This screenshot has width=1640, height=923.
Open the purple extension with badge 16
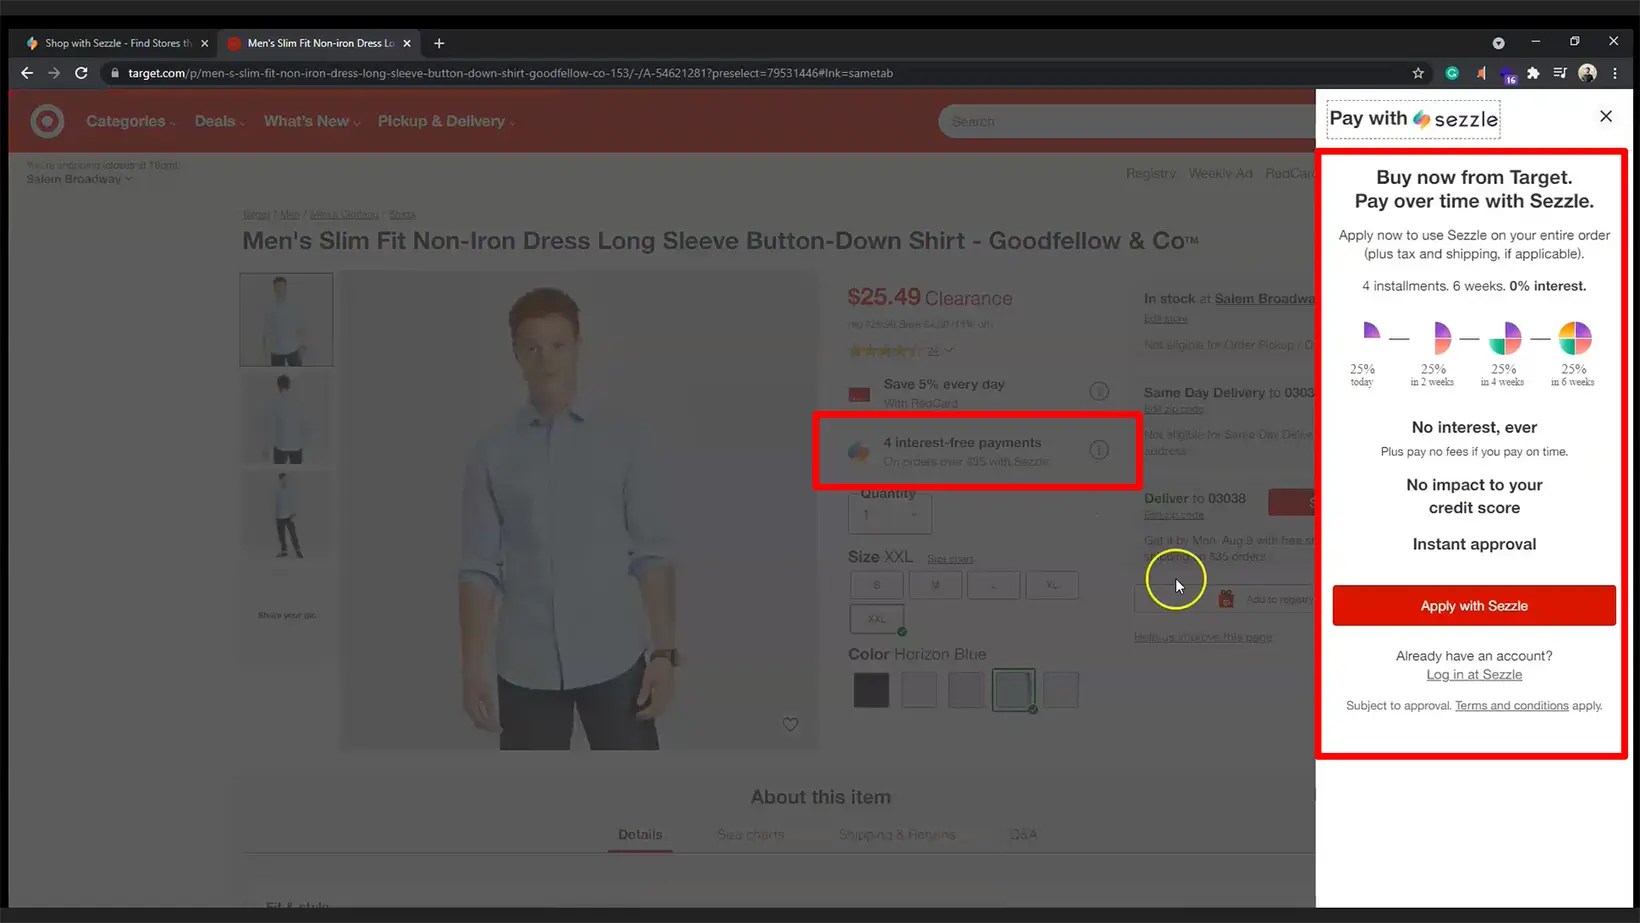pos(1508,75)
